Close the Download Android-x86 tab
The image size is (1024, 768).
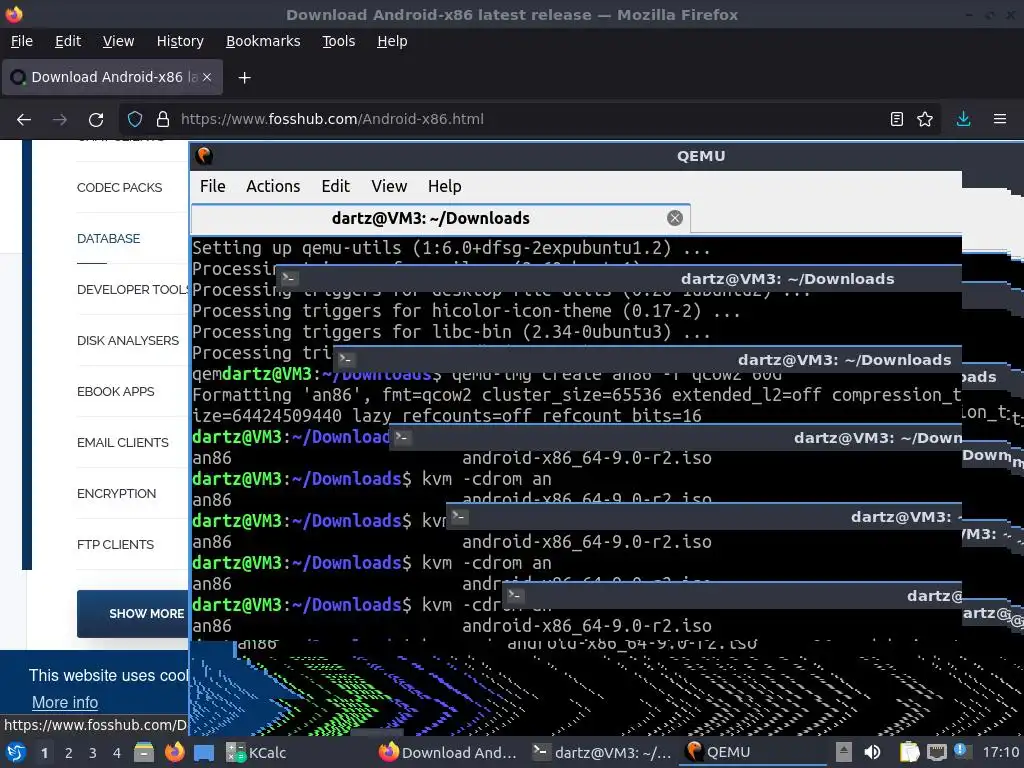[x=206, y=77]
